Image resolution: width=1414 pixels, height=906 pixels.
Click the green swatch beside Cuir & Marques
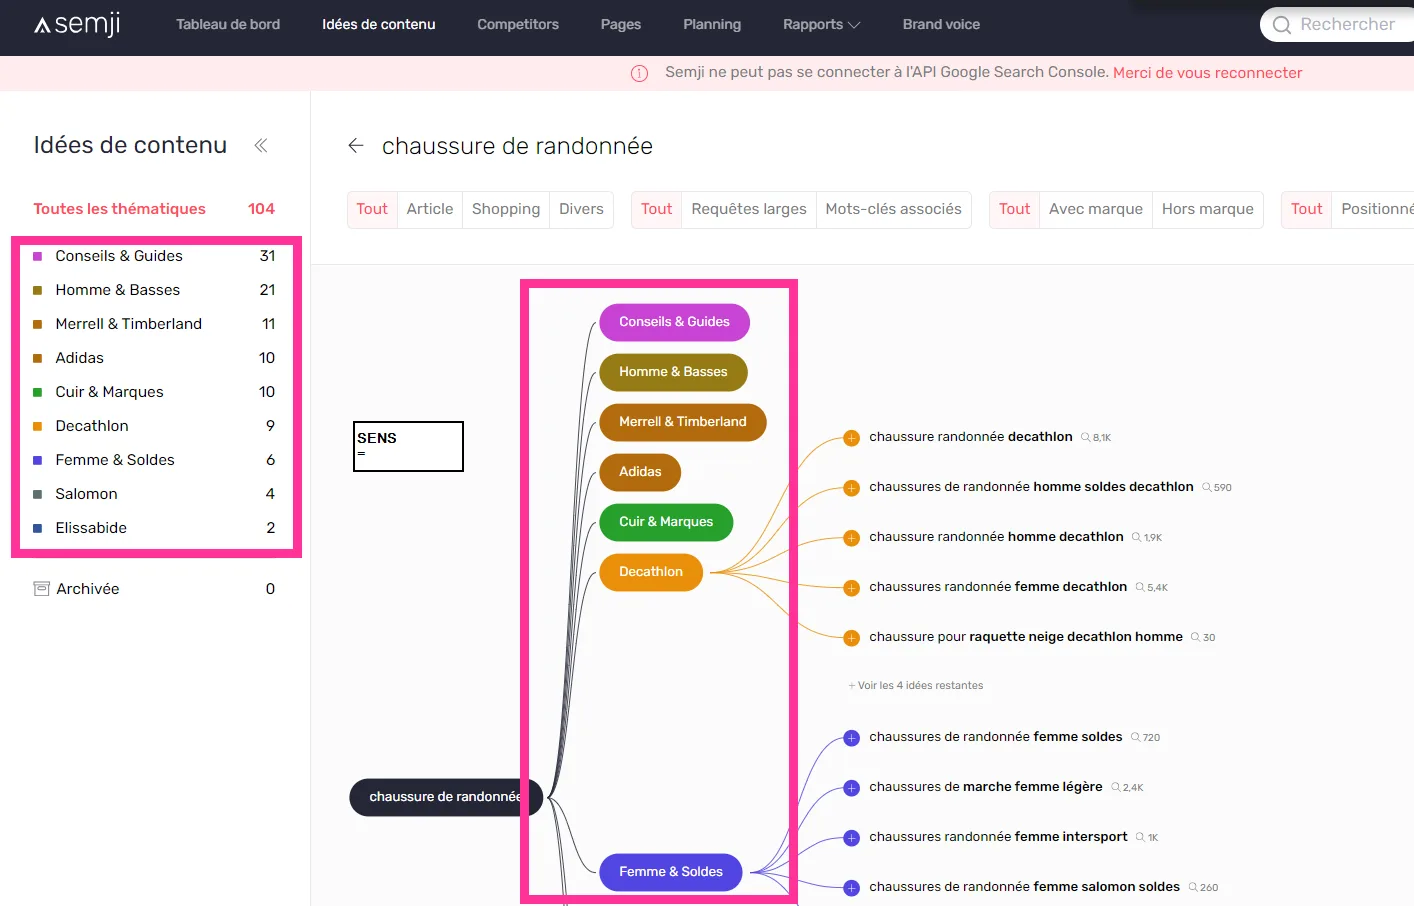click(x=38, y=393)
